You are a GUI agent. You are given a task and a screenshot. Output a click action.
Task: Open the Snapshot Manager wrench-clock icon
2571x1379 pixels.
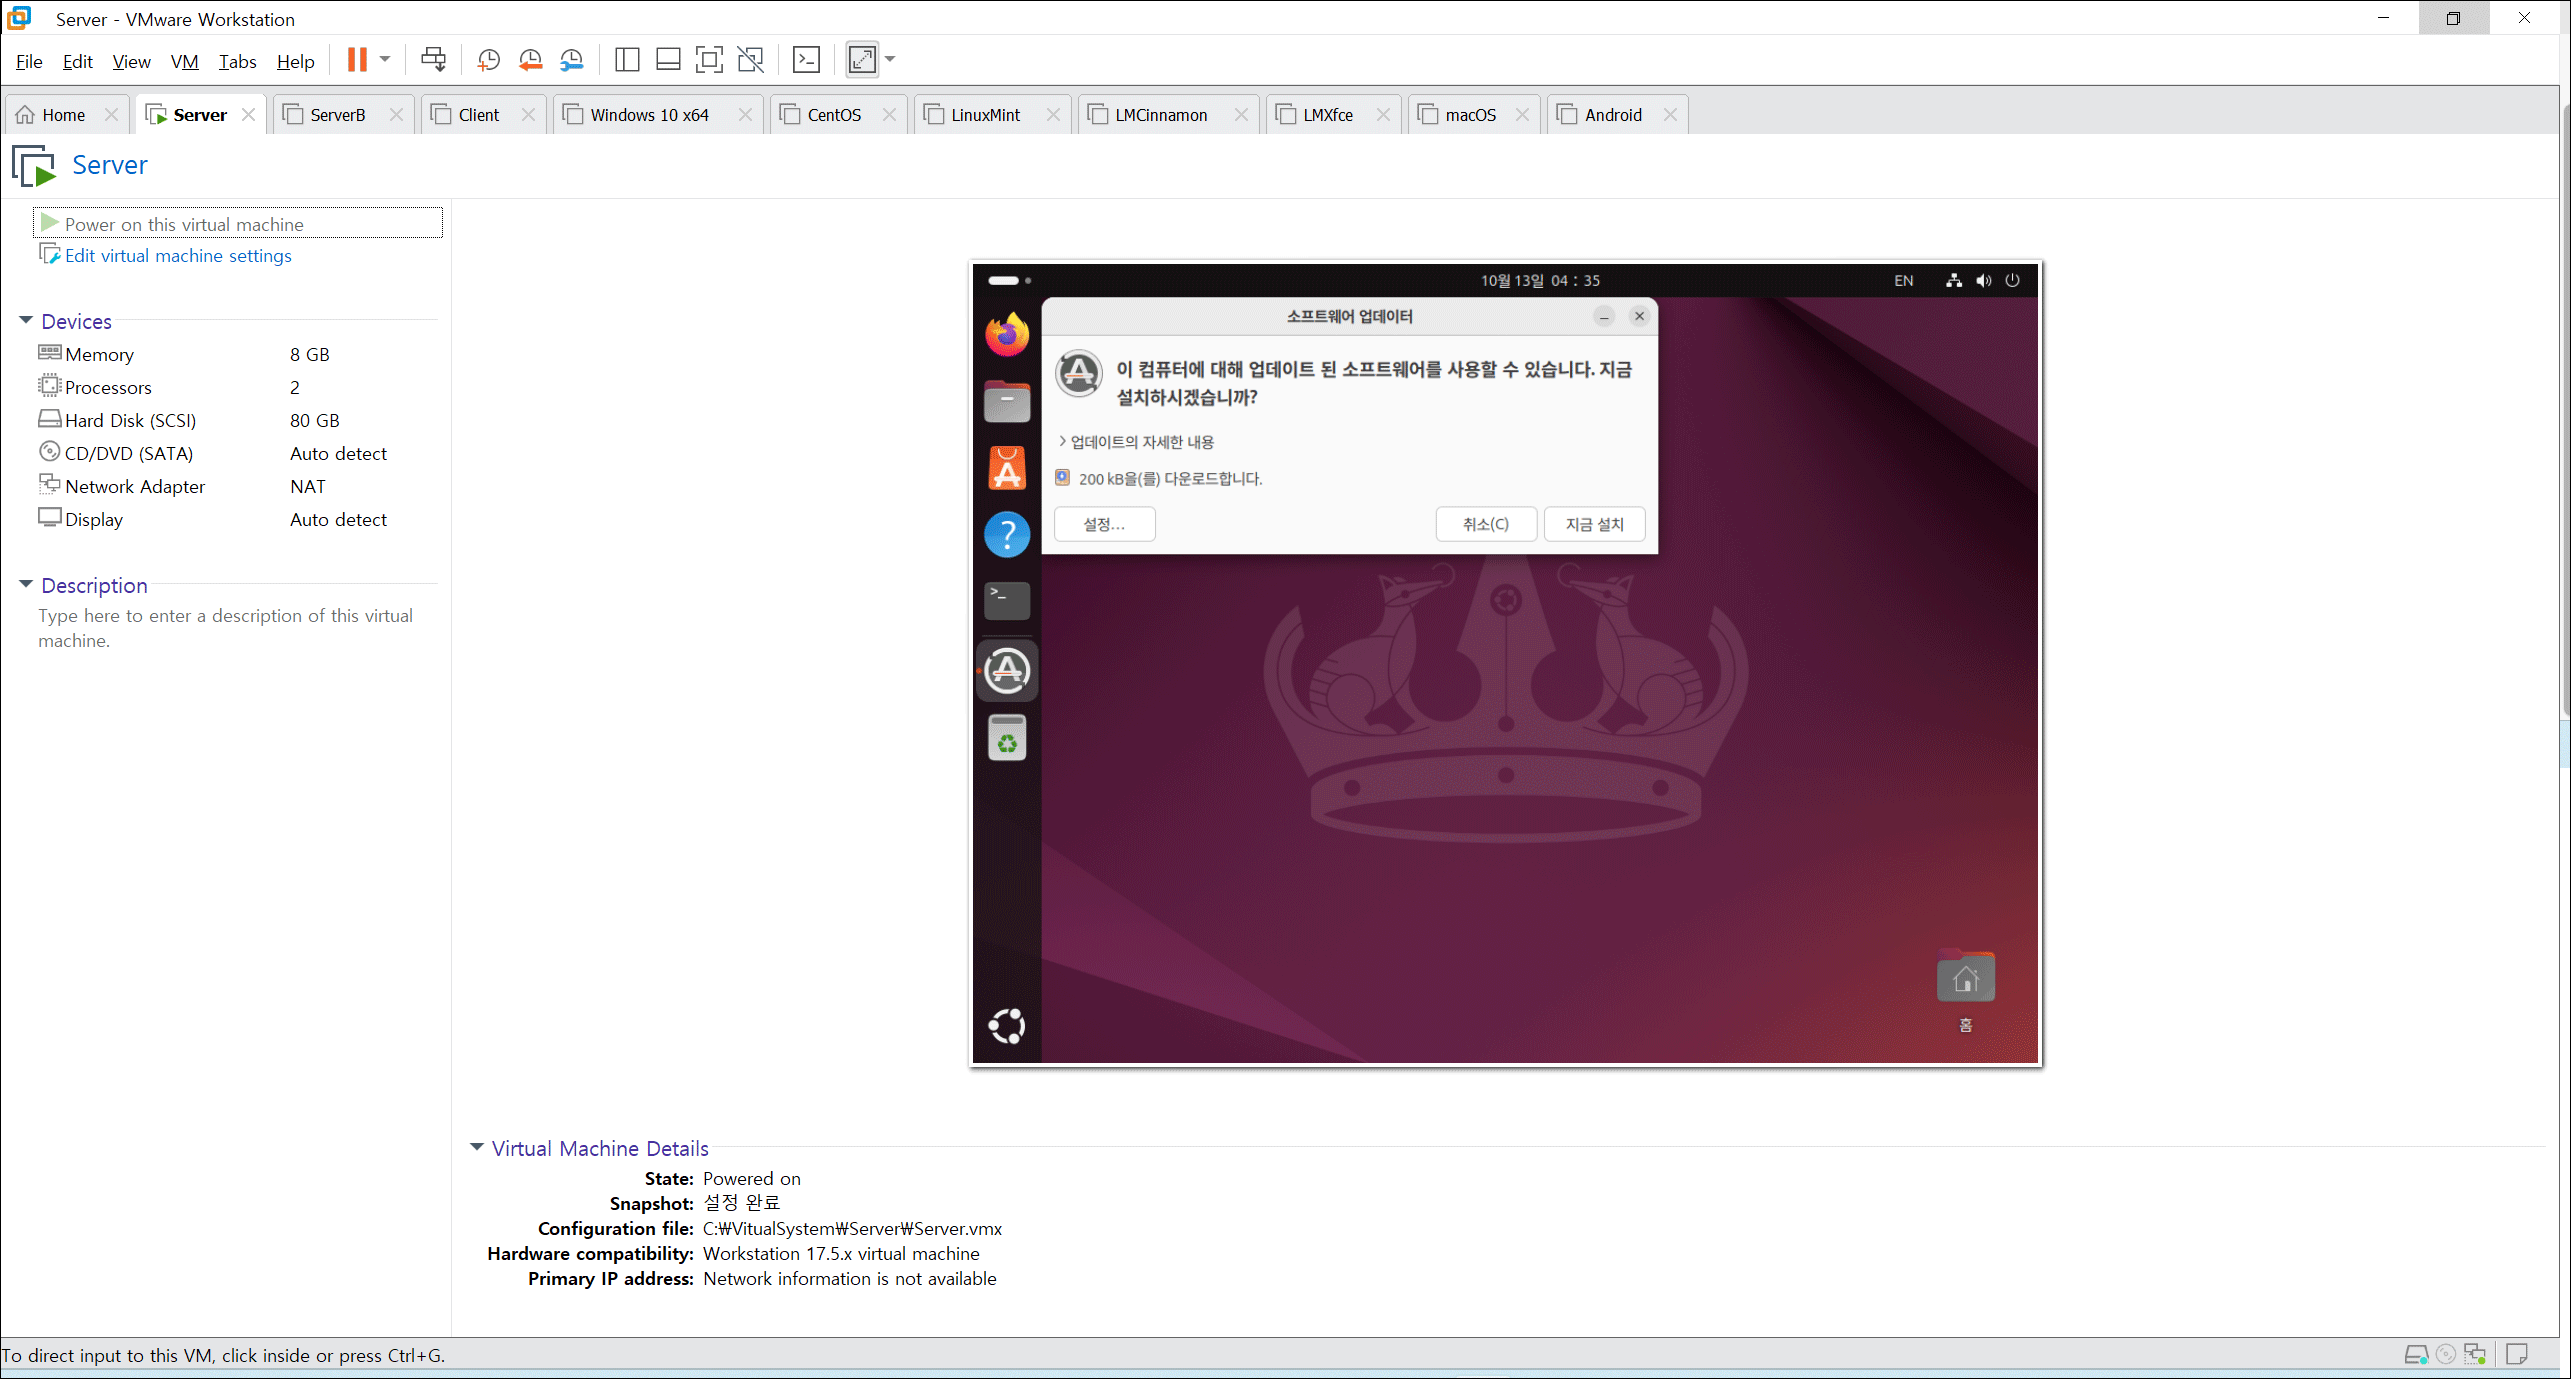coord(571,60)
